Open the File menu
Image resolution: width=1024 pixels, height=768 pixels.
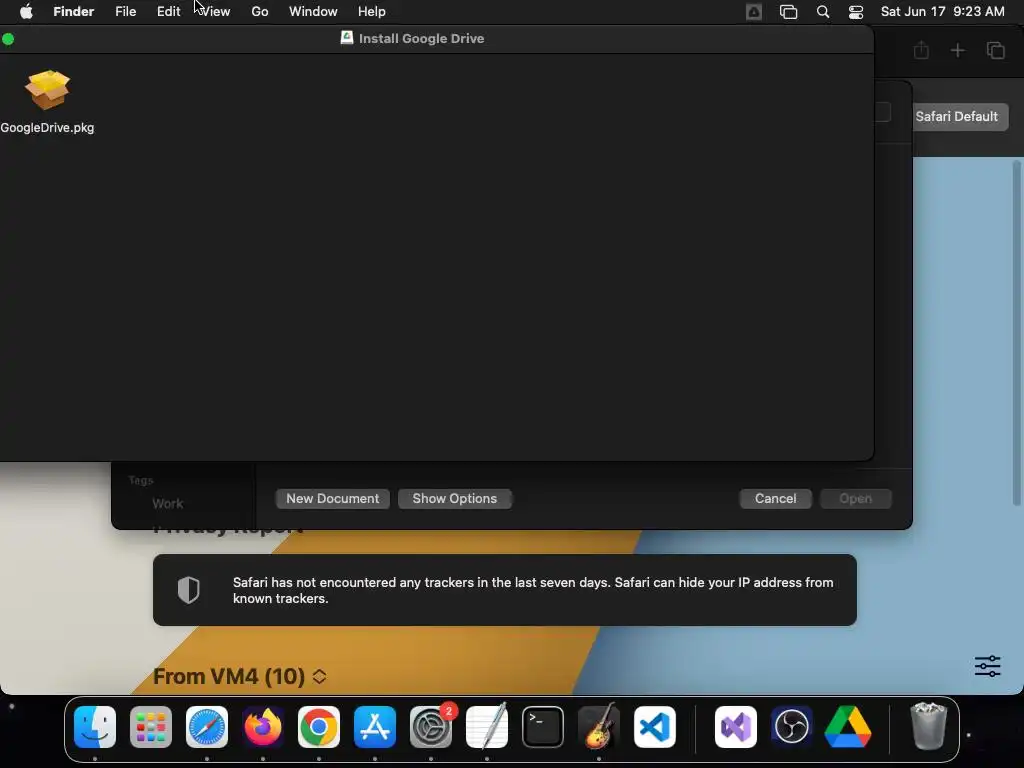click(x=125, y=12)
